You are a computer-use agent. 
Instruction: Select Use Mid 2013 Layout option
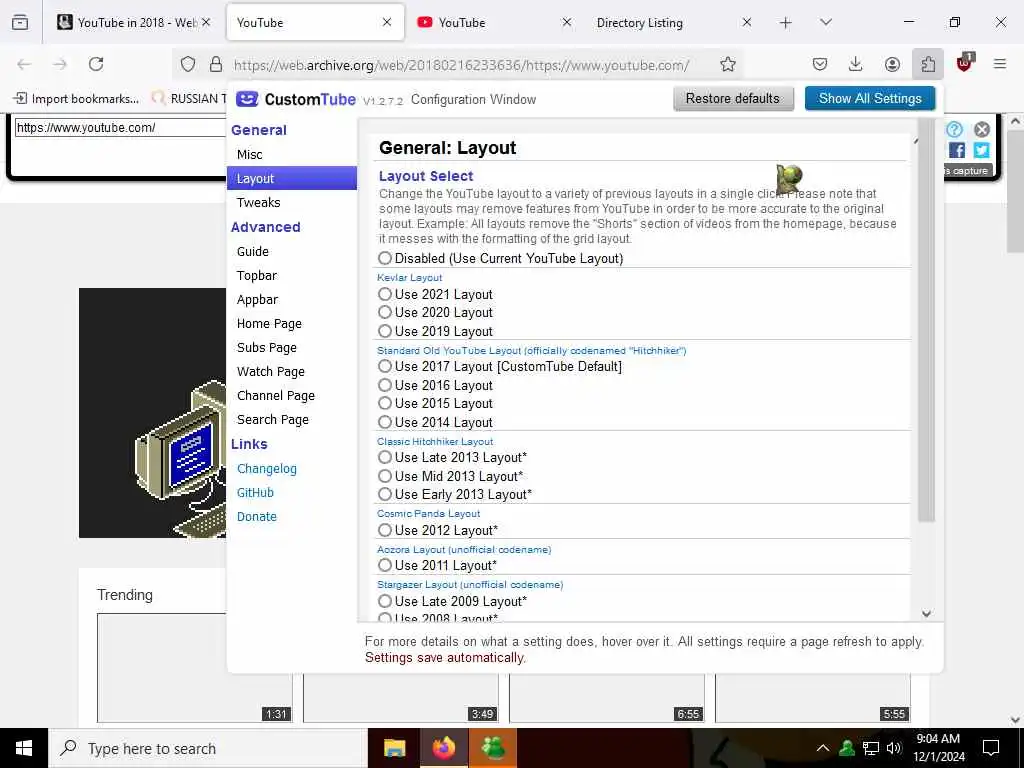click(x=385, y=476)
